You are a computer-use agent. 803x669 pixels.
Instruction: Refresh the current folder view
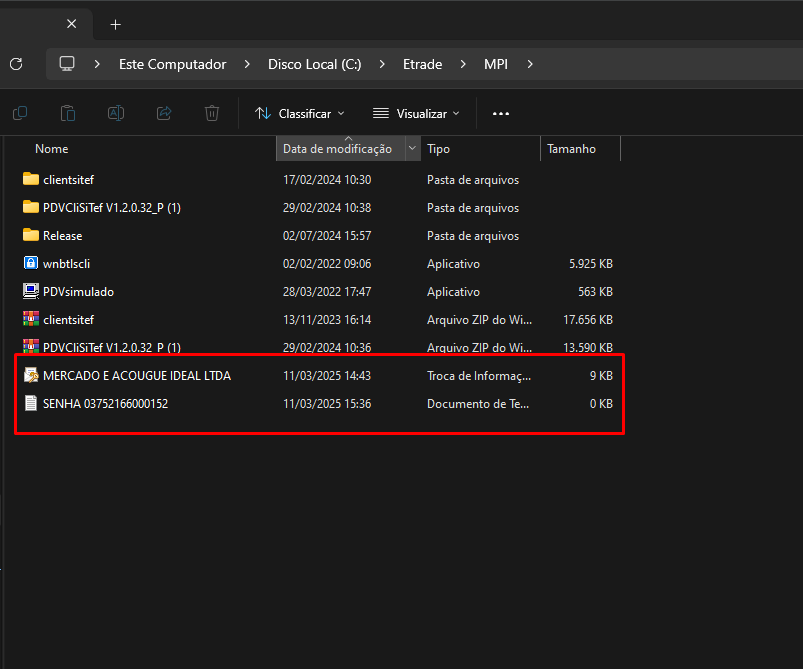(x=16, y=64)
